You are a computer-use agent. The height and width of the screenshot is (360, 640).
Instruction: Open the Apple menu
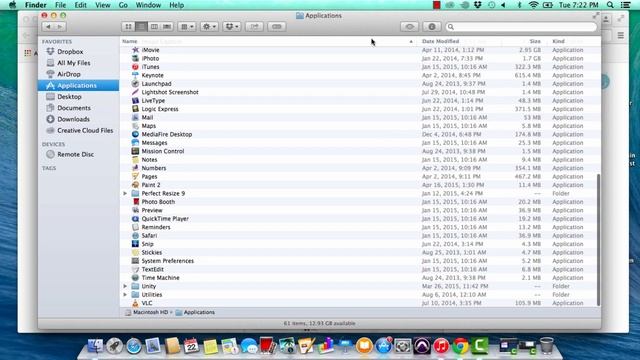[x=12, y=5]
